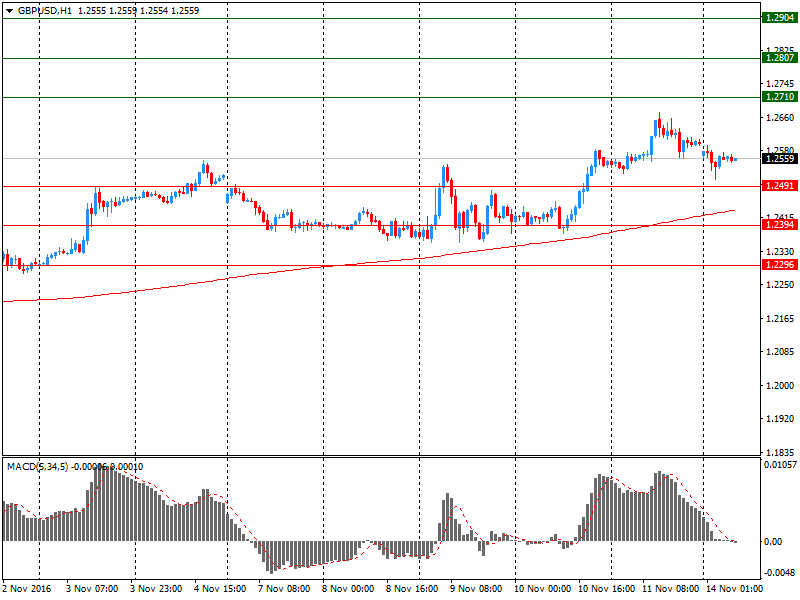Select the 1.2000 price scale value
The height and width of the screenshot is (600, 800).
[x=780, y=386]
